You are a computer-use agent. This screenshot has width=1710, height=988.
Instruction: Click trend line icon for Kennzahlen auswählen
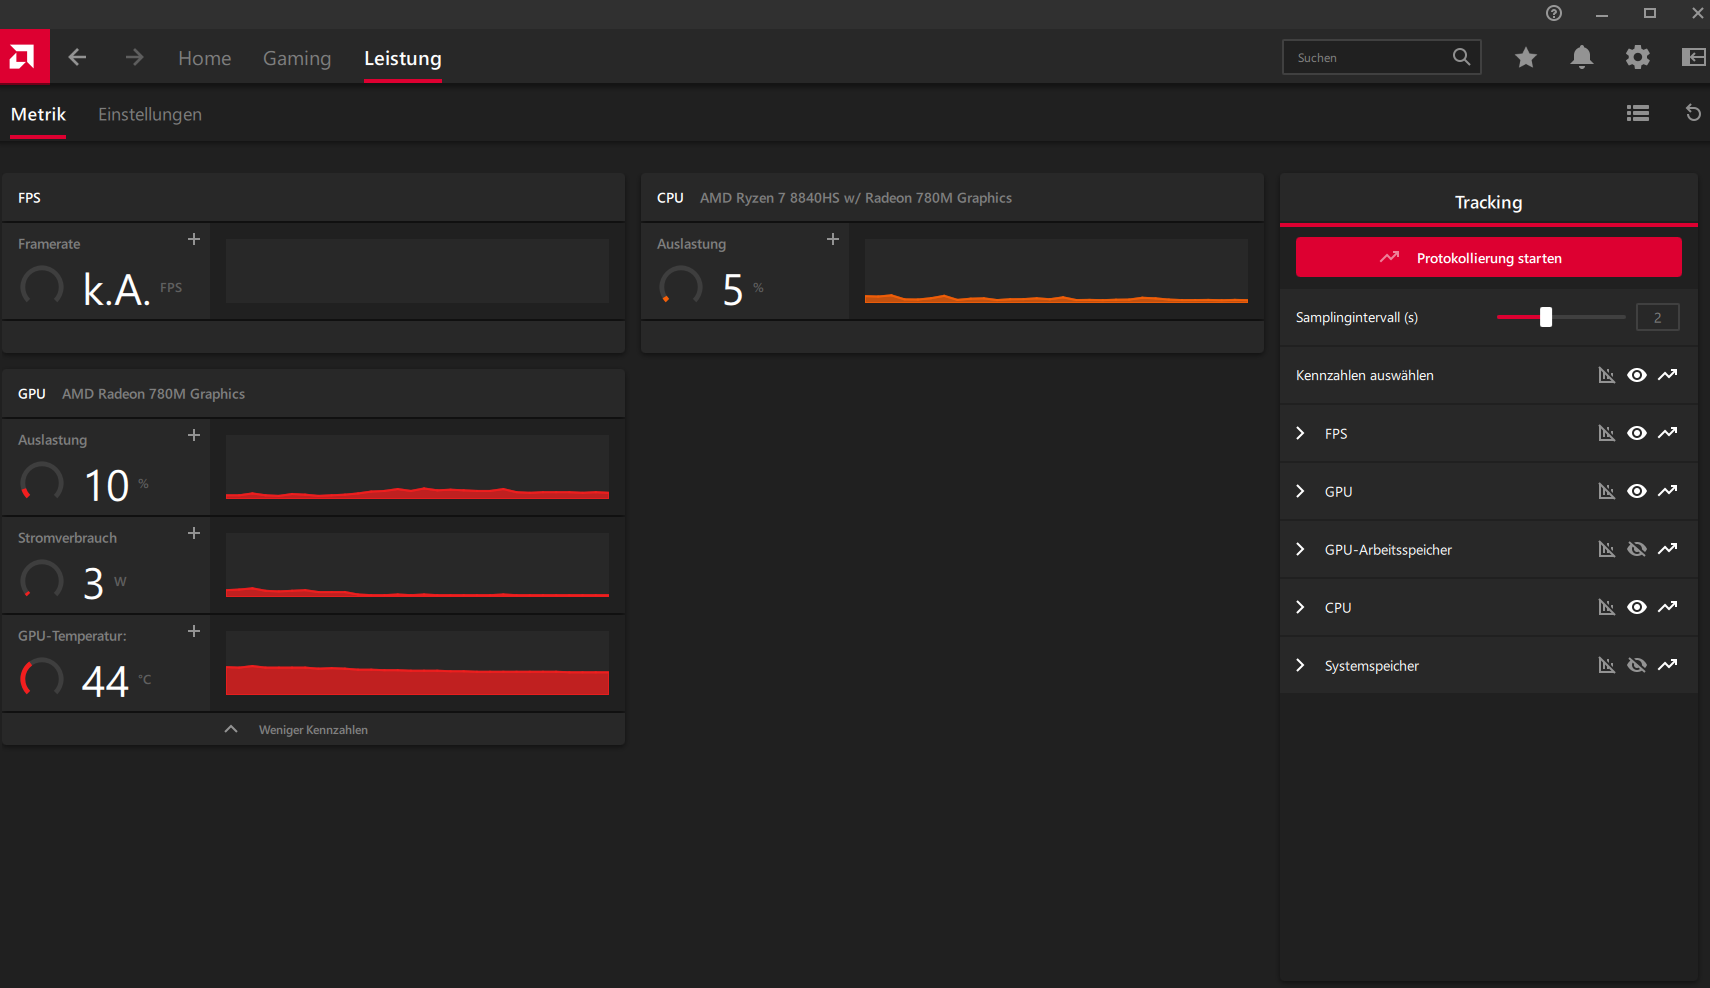click(1667, 375)
